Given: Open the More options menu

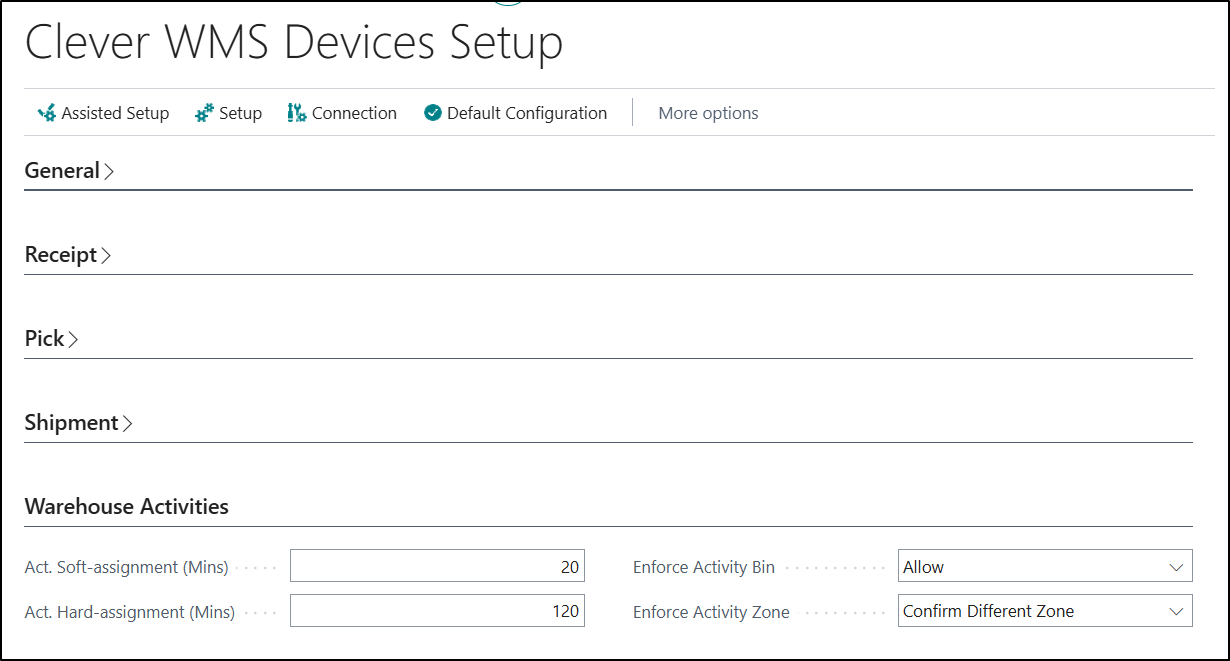Looking at the screenshot, I should 708,113.
